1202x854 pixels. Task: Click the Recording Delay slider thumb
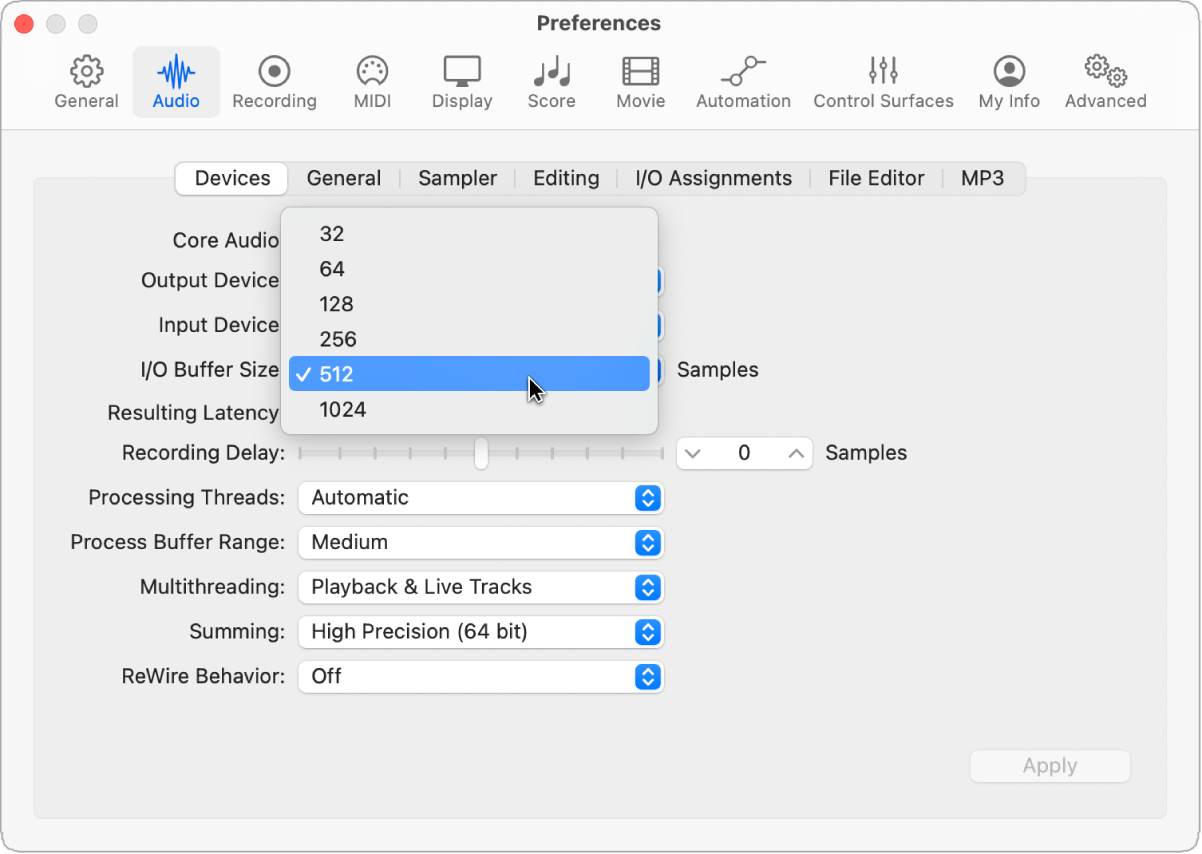point(481,453)
